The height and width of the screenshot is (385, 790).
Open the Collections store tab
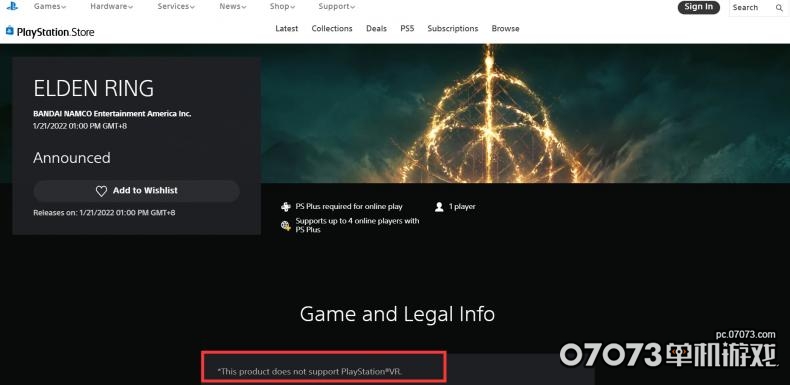[332, 29]
